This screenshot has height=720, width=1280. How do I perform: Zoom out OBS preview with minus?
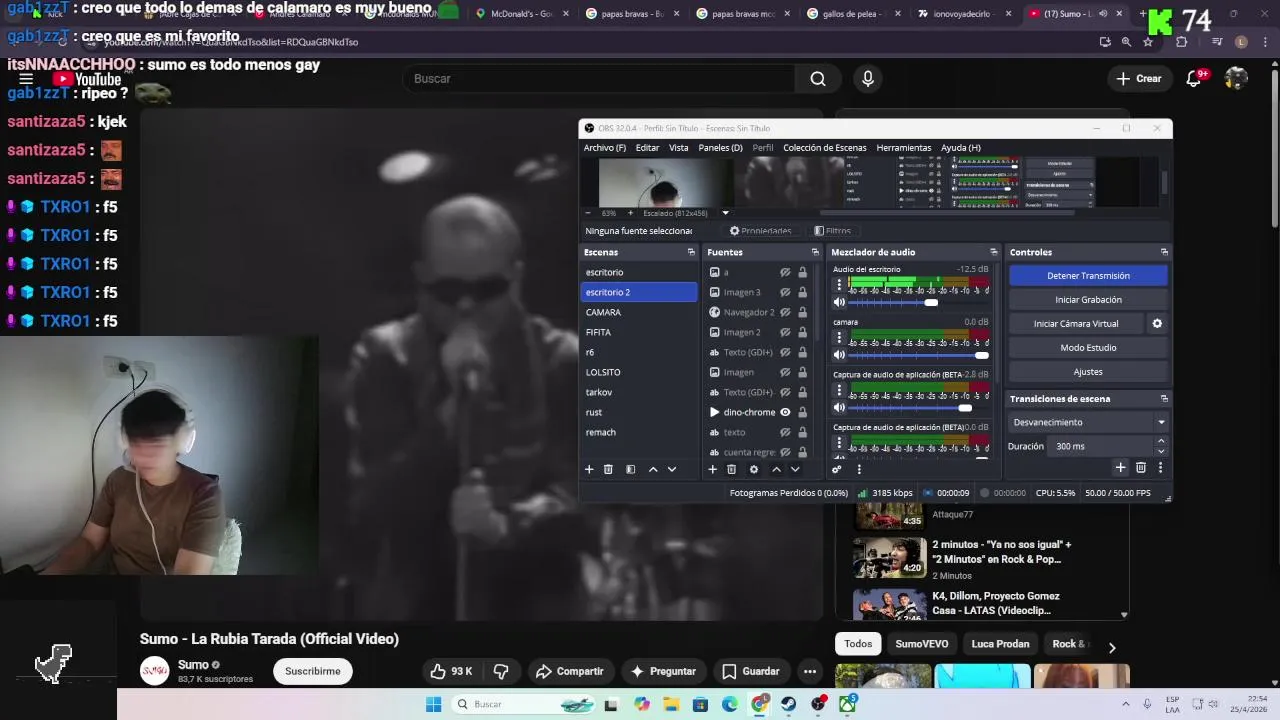(x=588, y=213)
